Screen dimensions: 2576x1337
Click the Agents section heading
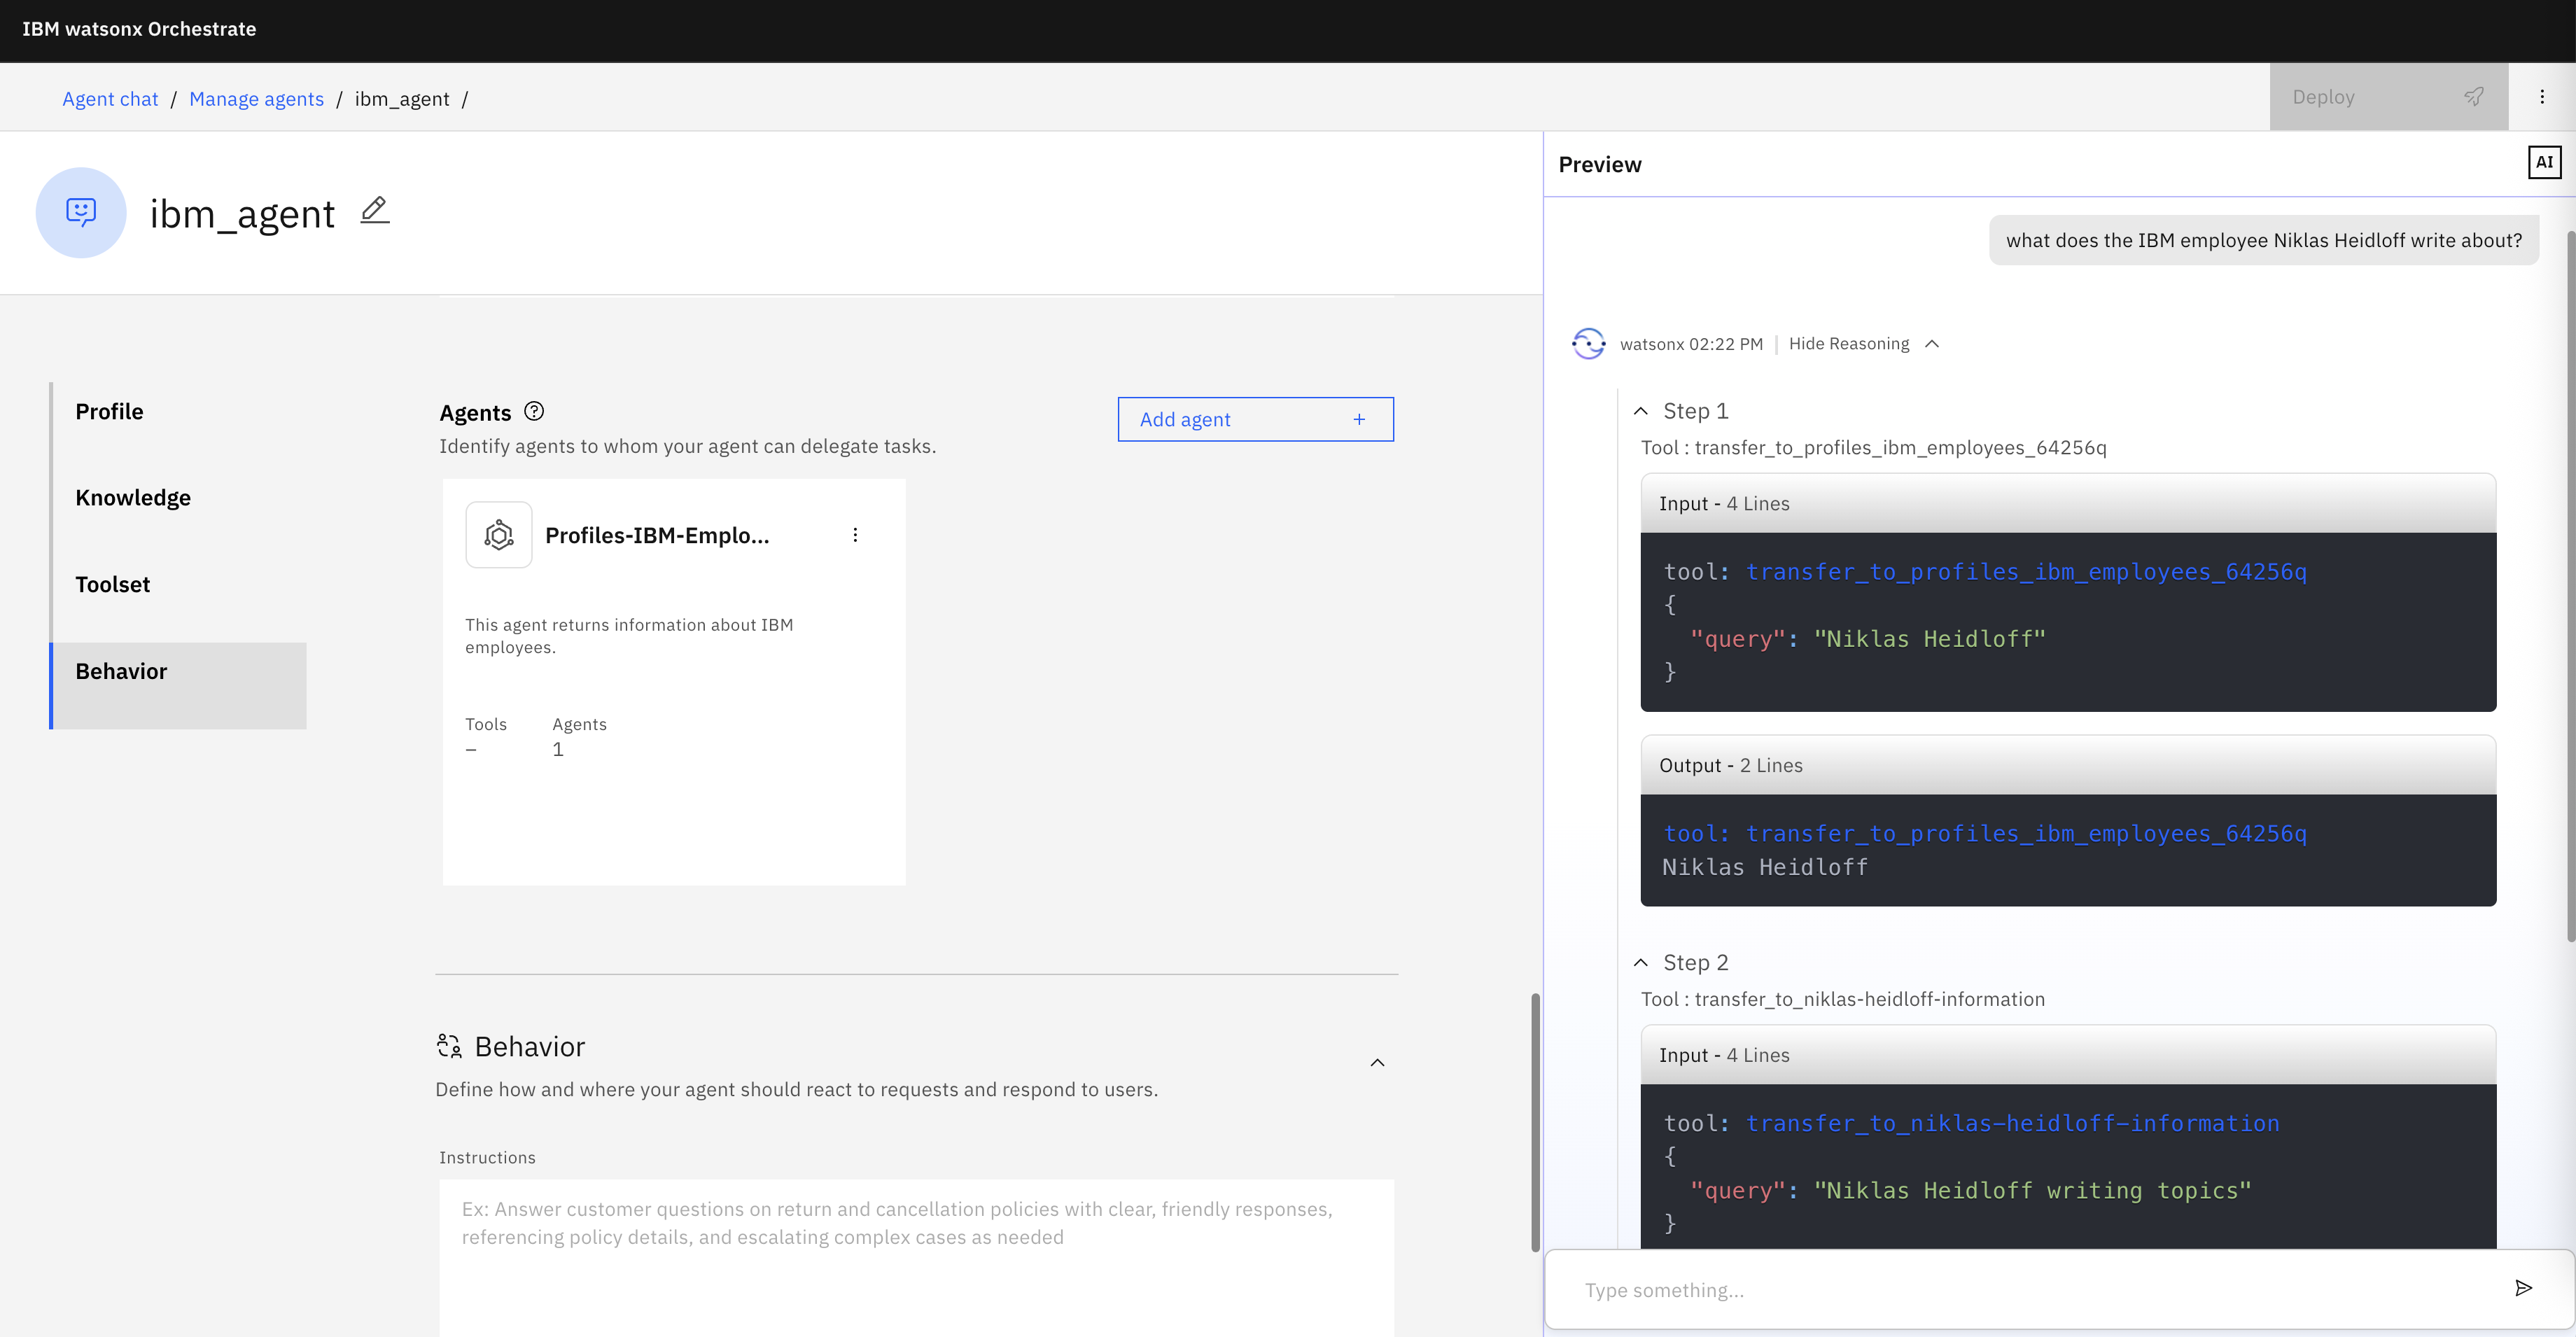click(475, 412)
